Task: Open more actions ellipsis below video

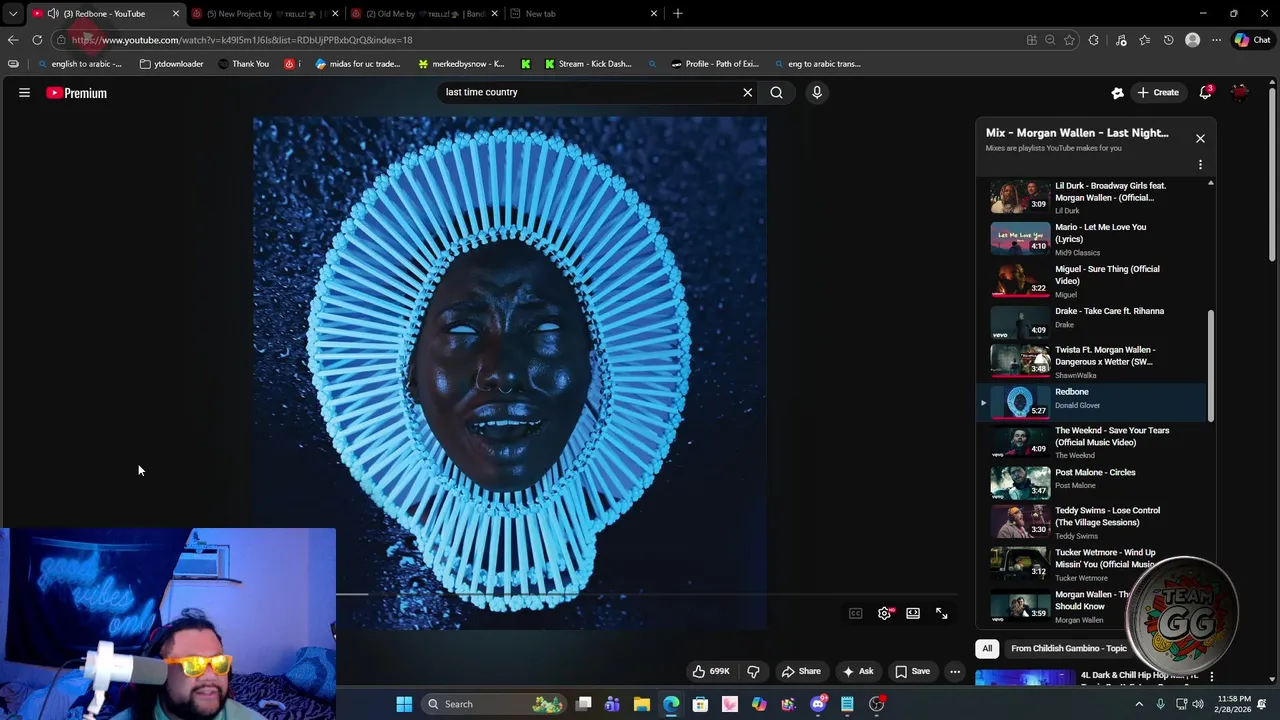Action: coord(955,671)
